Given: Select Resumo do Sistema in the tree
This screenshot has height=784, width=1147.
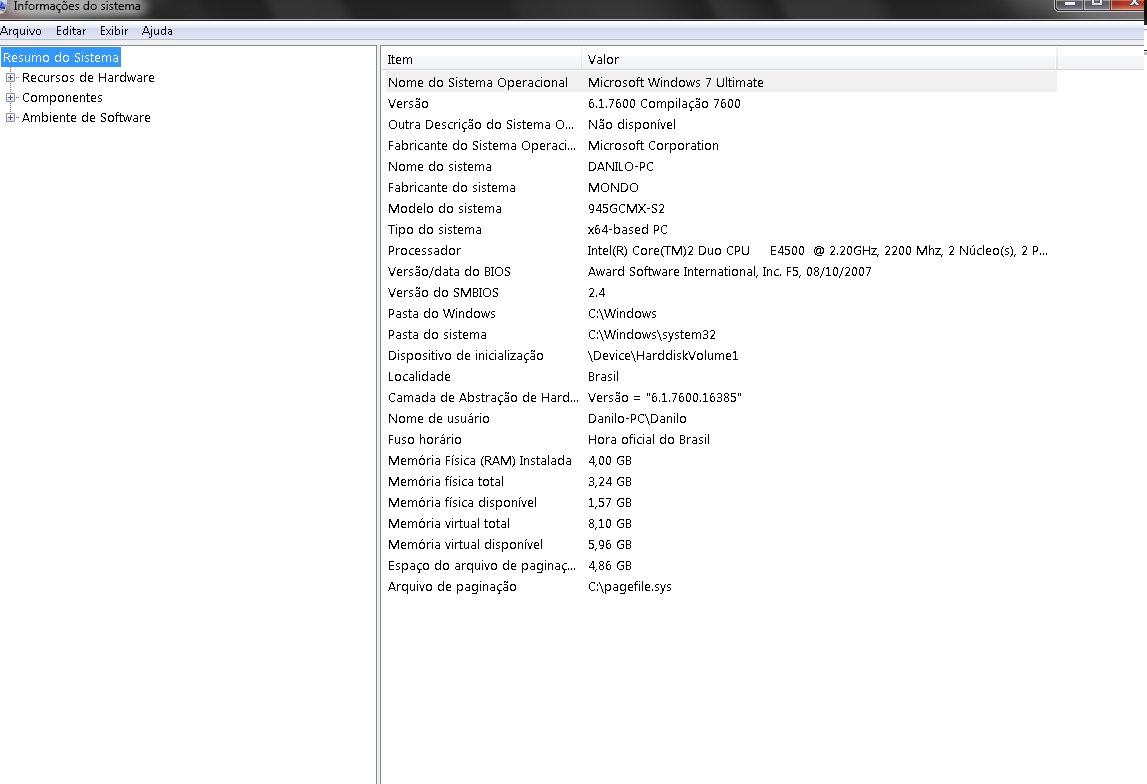Looking at the screenshot, I should [61, 58].
